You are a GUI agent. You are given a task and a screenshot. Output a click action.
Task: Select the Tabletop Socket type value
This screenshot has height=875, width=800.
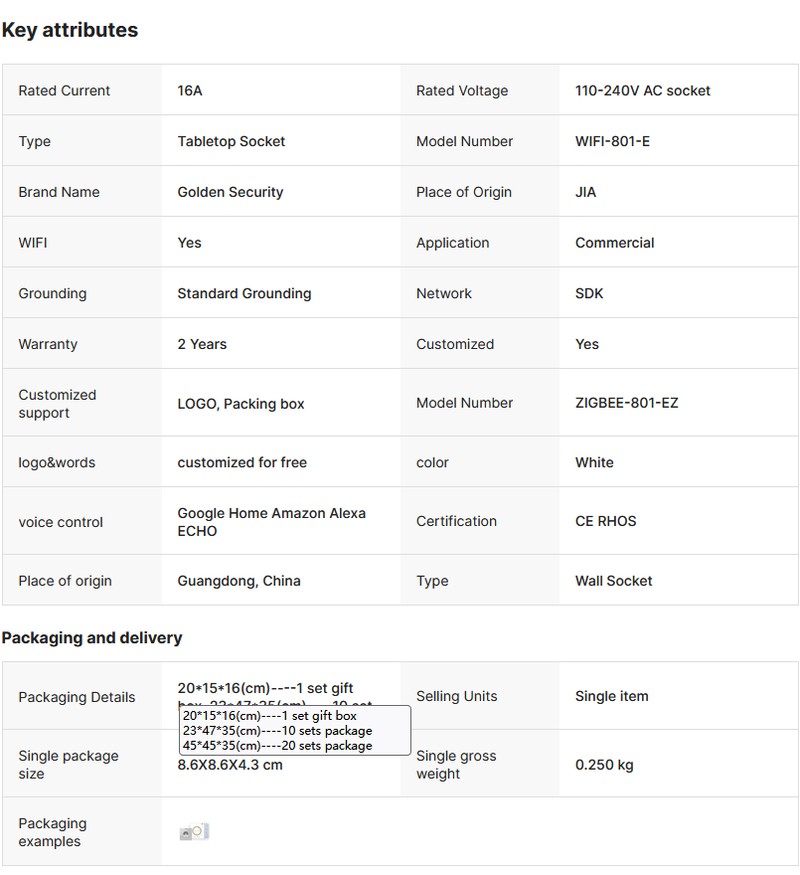(231, 142)
